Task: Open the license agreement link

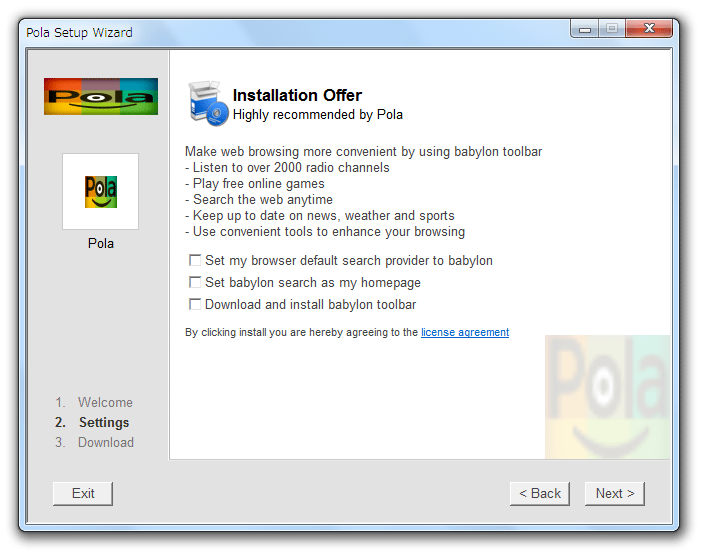Action: pos(465,332)
